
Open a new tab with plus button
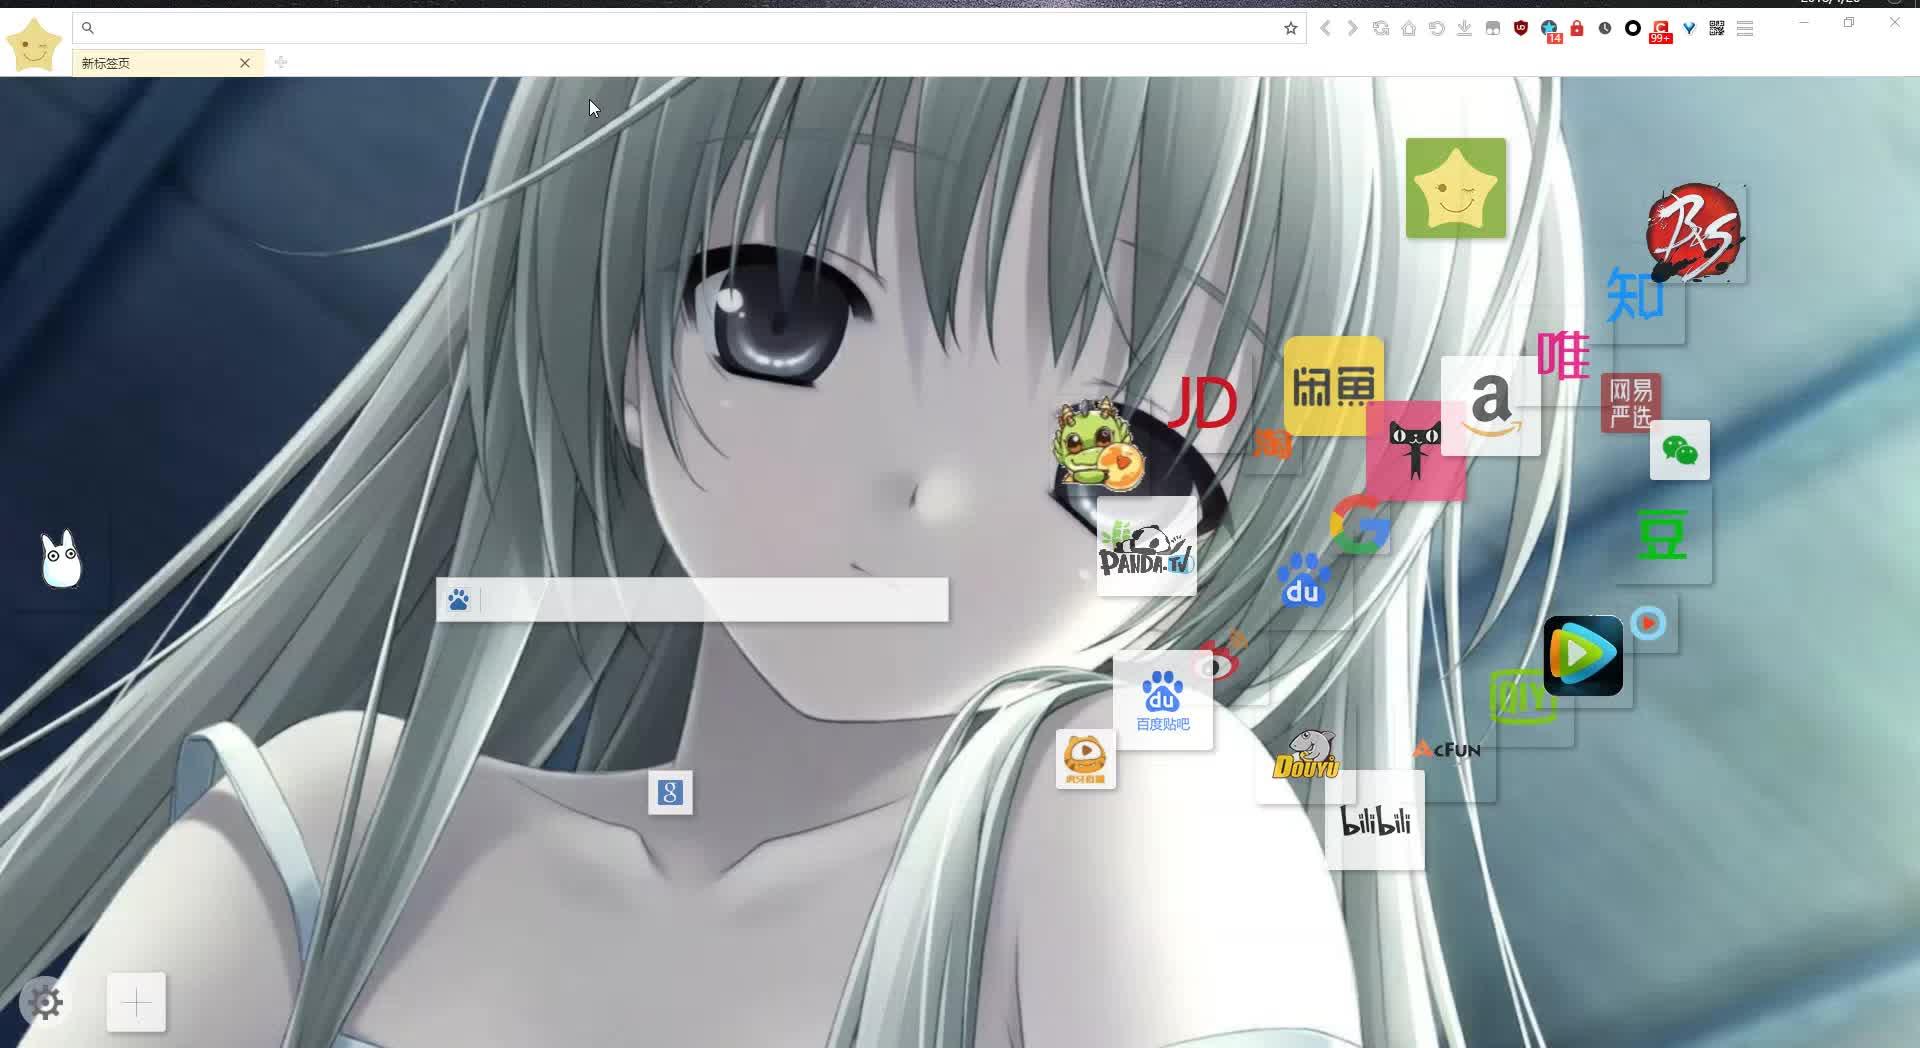[x=281, y=62]
